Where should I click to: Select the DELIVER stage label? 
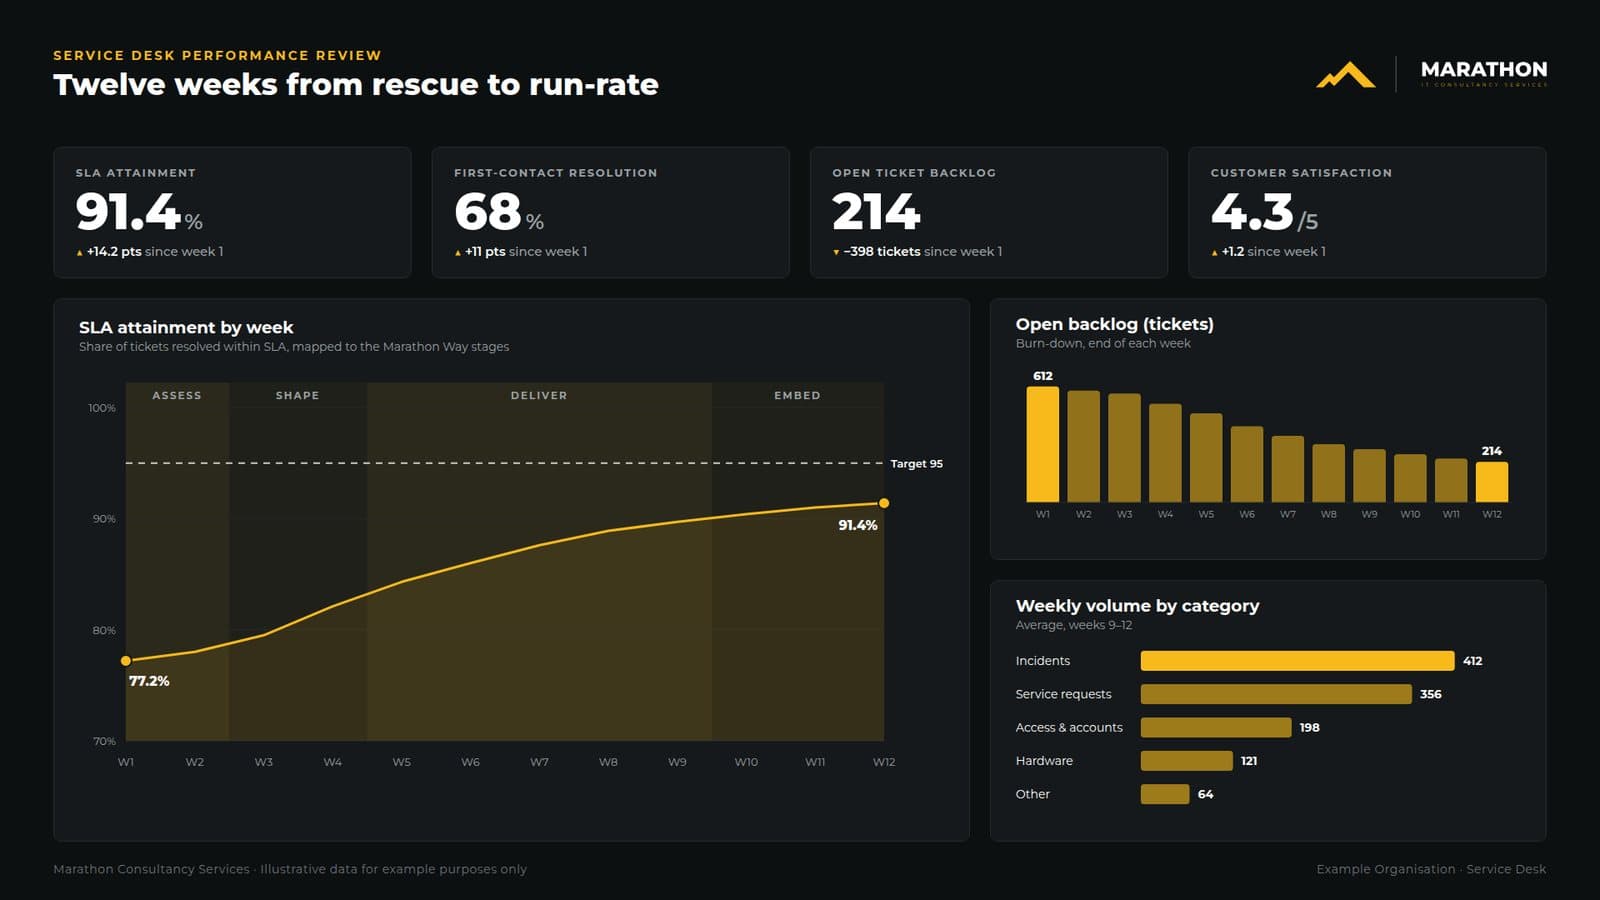pos(539,396)
